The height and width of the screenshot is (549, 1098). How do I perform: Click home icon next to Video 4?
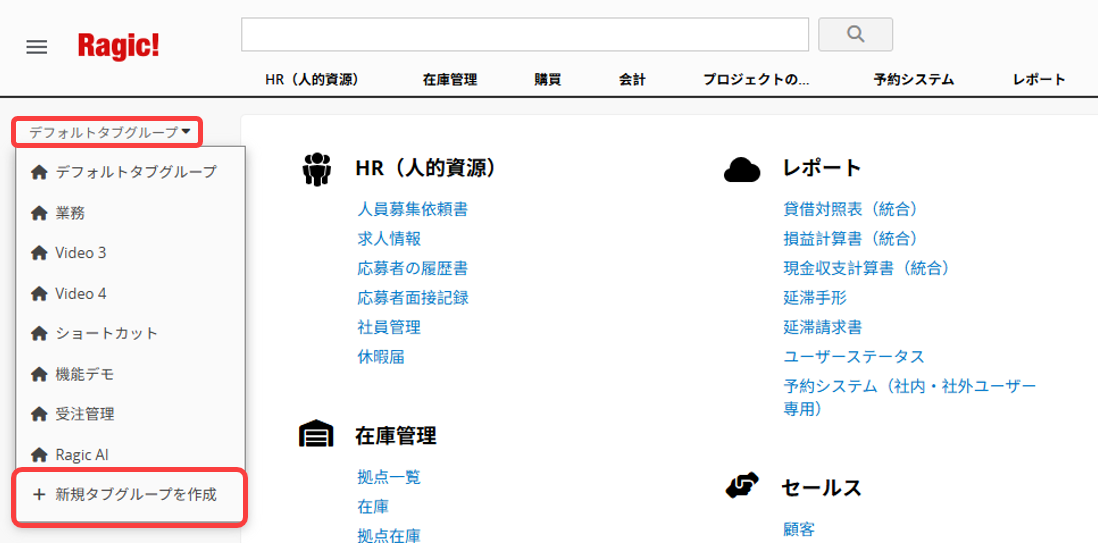(x=39, y=294)
